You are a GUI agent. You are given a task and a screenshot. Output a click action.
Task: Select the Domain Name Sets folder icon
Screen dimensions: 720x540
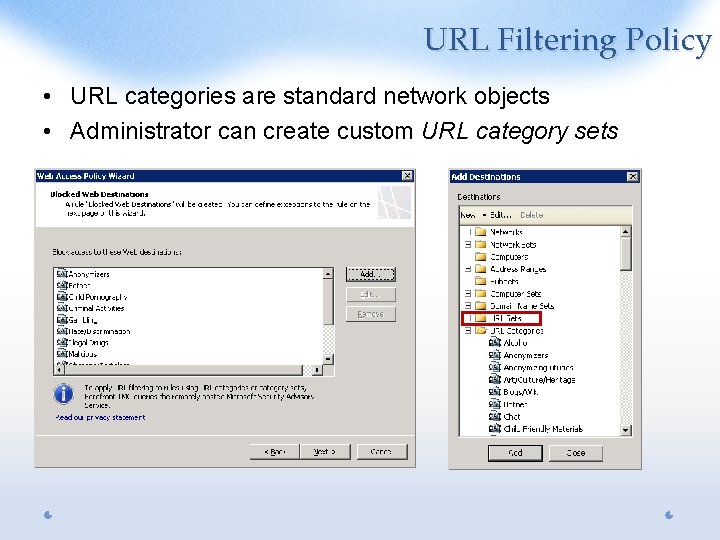click(x=481, y=305)
